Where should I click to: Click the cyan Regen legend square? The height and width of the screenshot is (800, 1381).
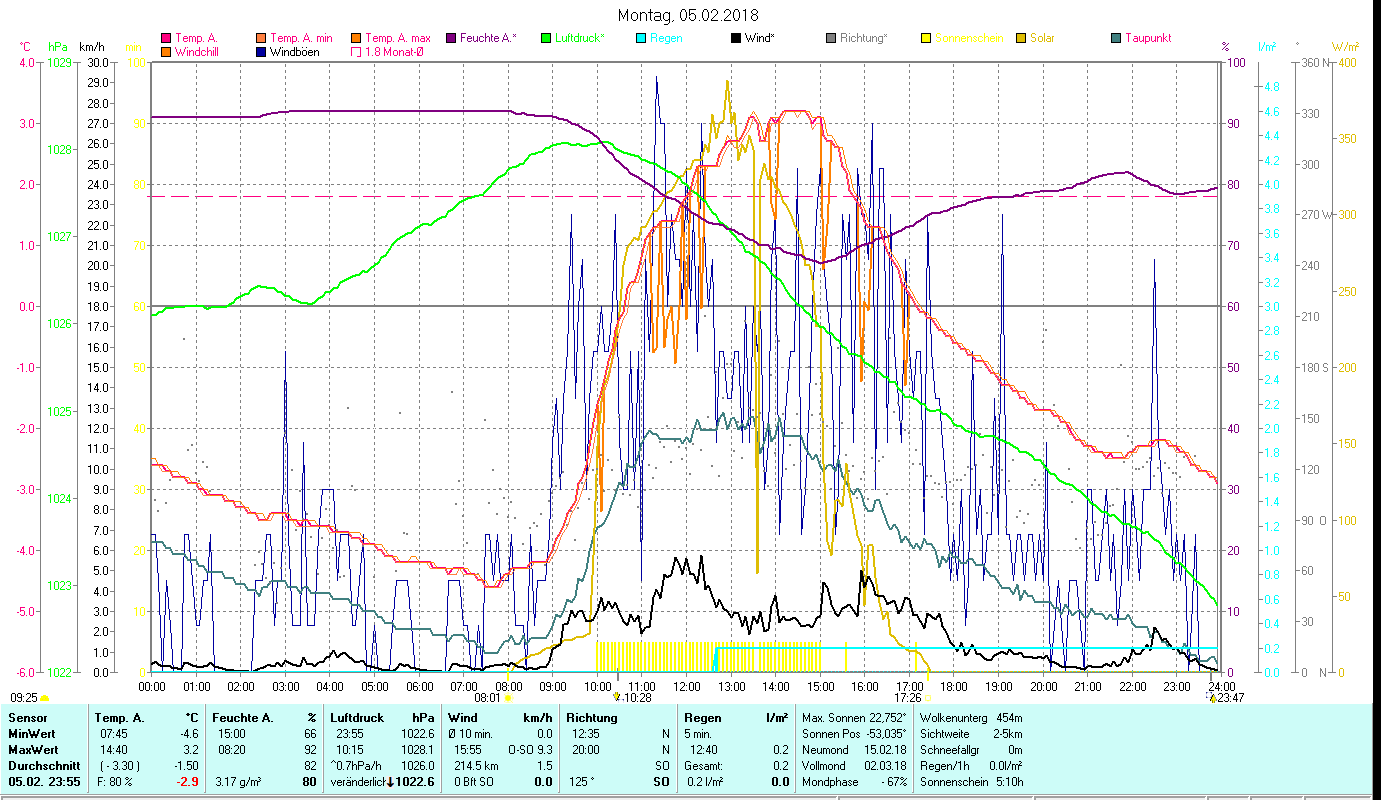pyautogui.click(x=640, y=39)
